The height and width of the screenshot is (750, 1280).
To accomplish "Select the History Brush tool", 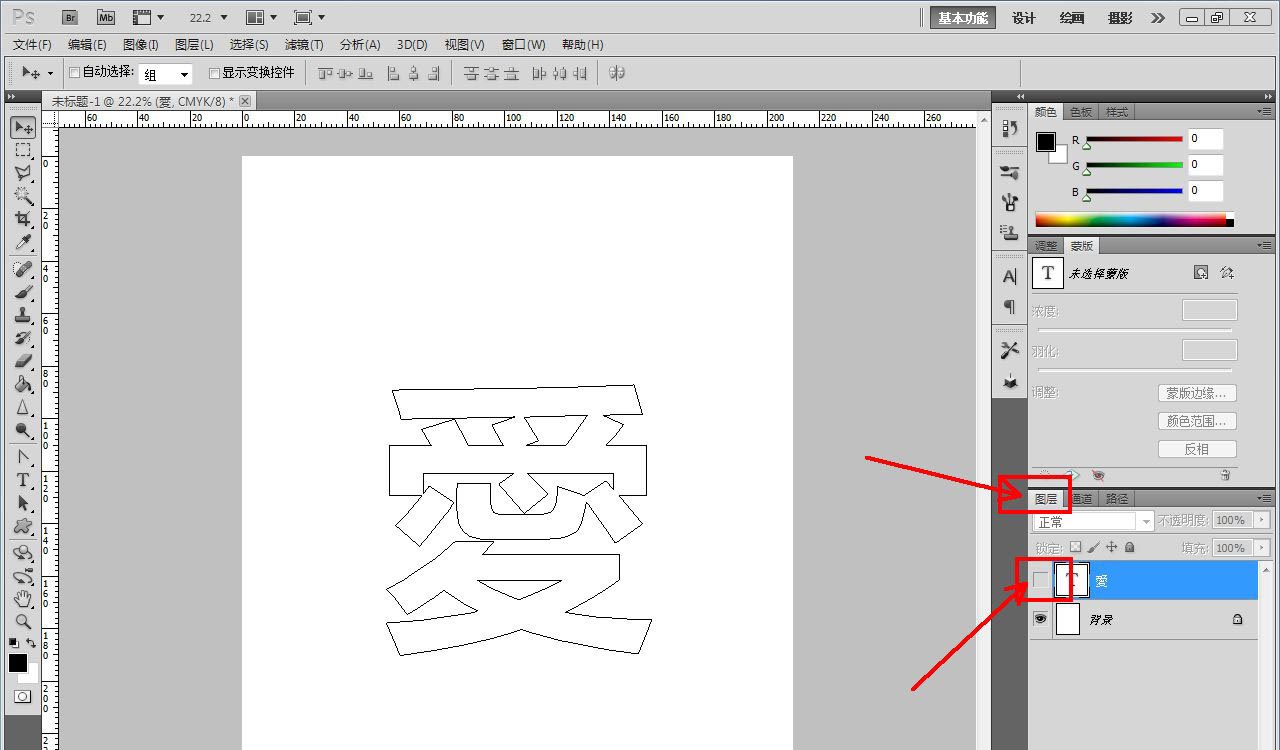I will (23, 338).
